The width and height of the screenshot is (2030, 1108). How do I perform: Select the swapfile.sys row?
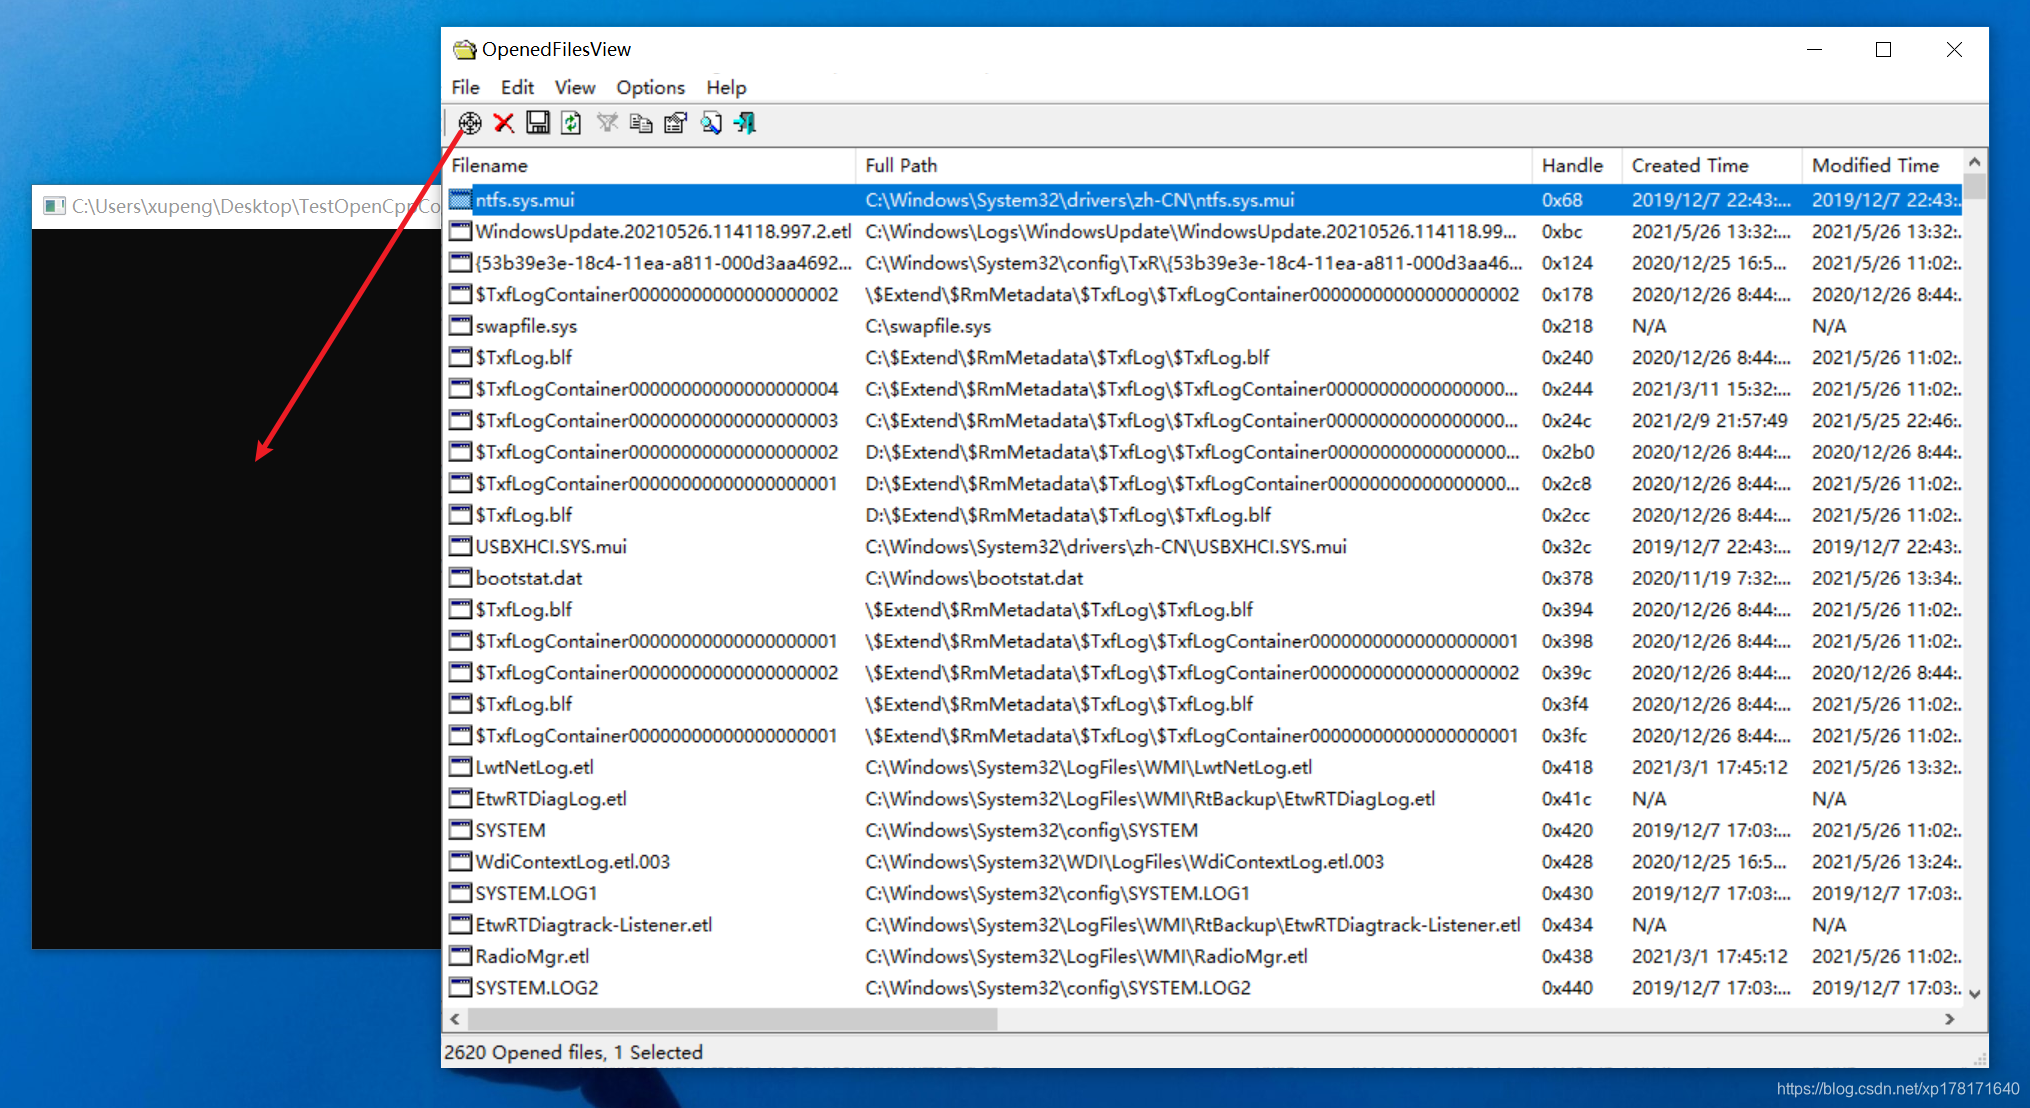(527, 326)
